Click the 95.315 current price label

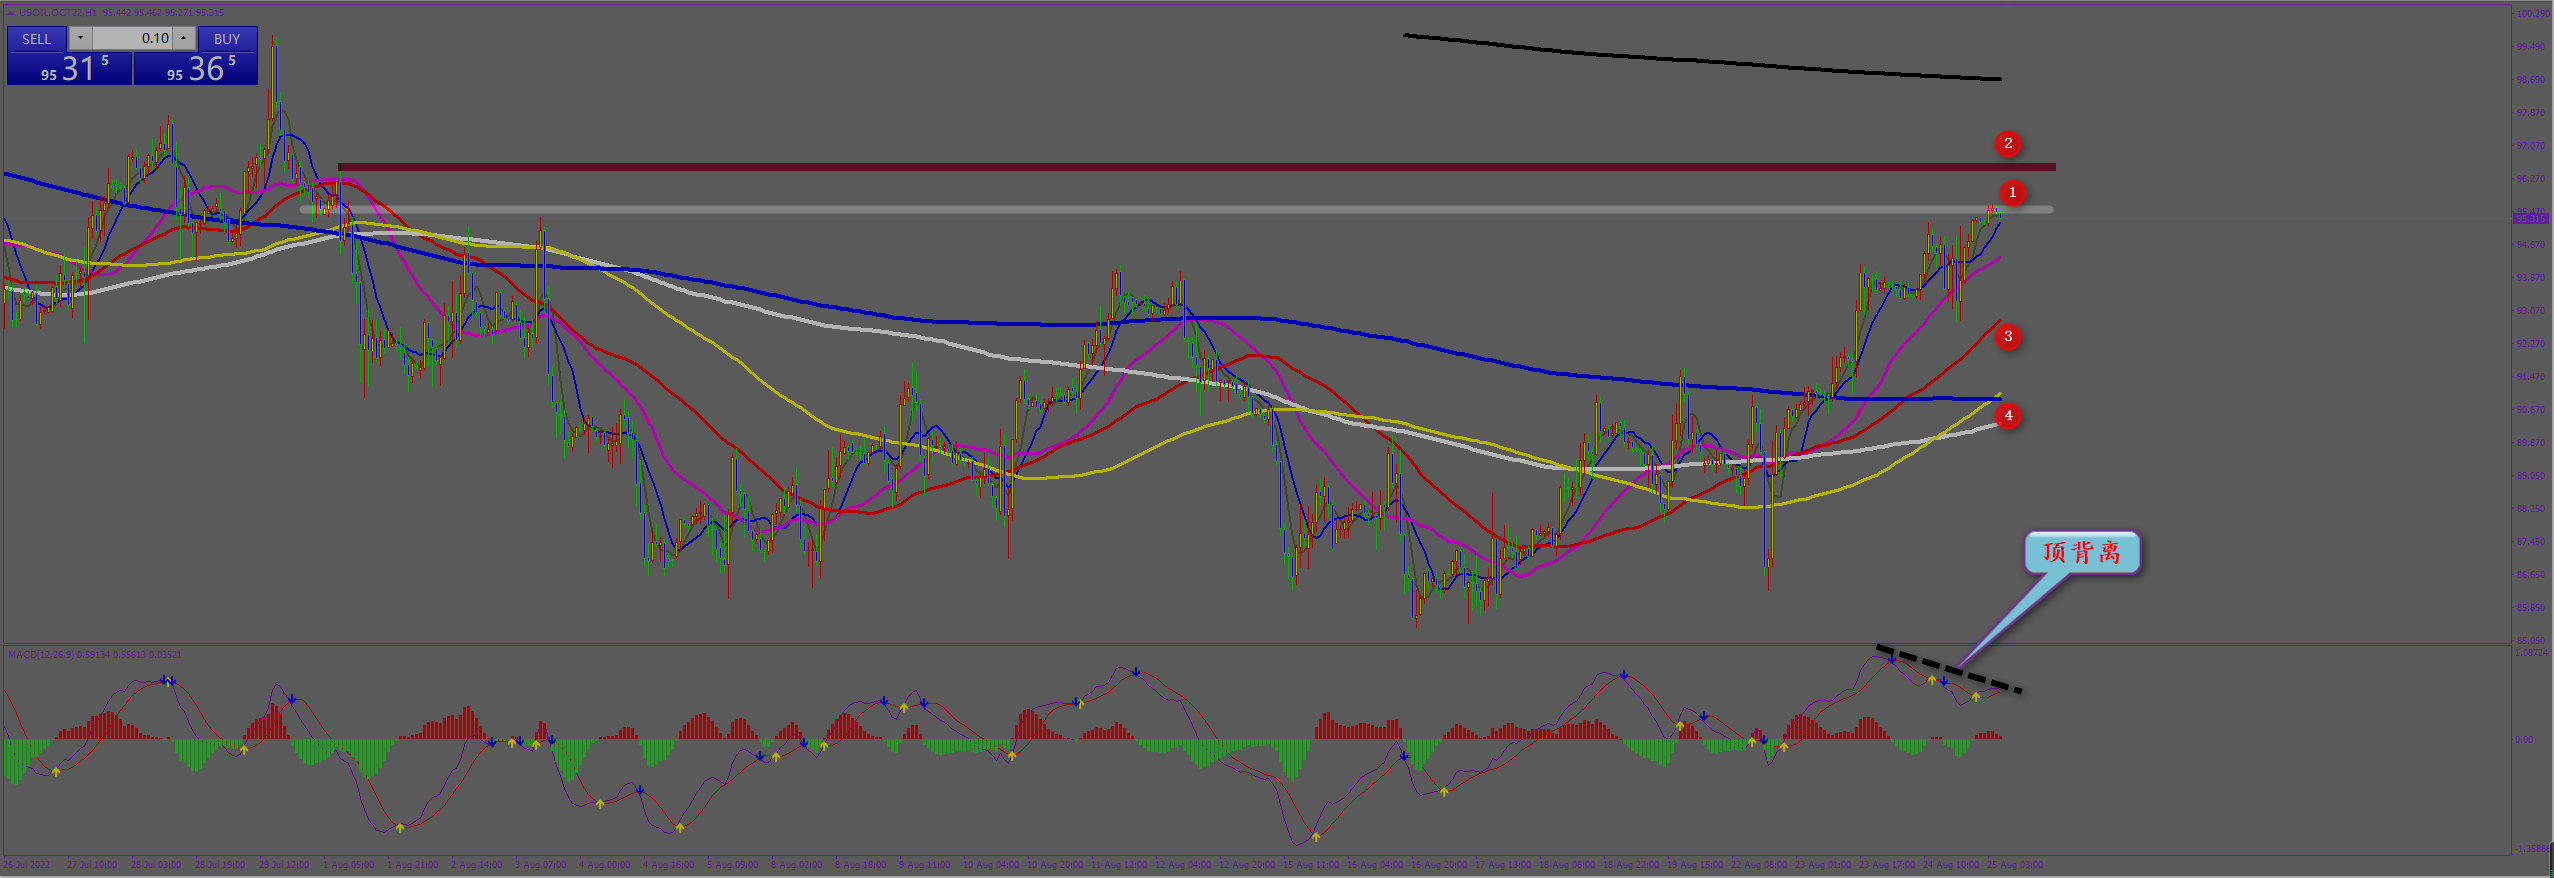coord(2530,218)
